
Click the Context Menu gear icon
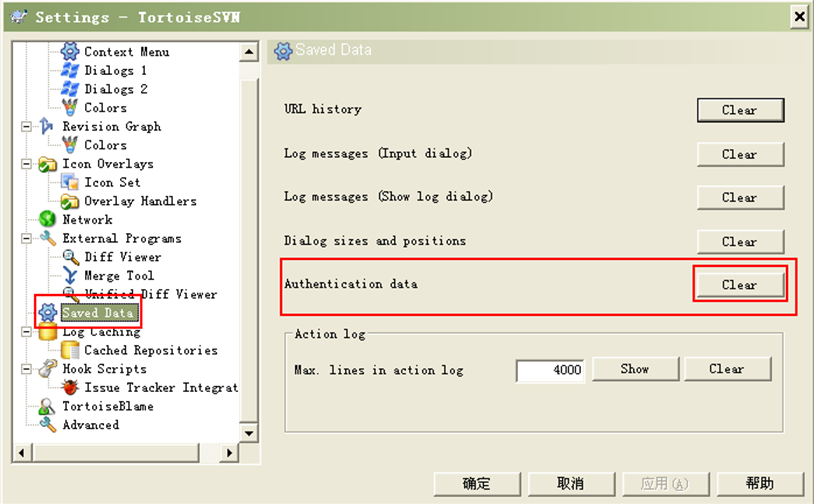pos(70,51)
